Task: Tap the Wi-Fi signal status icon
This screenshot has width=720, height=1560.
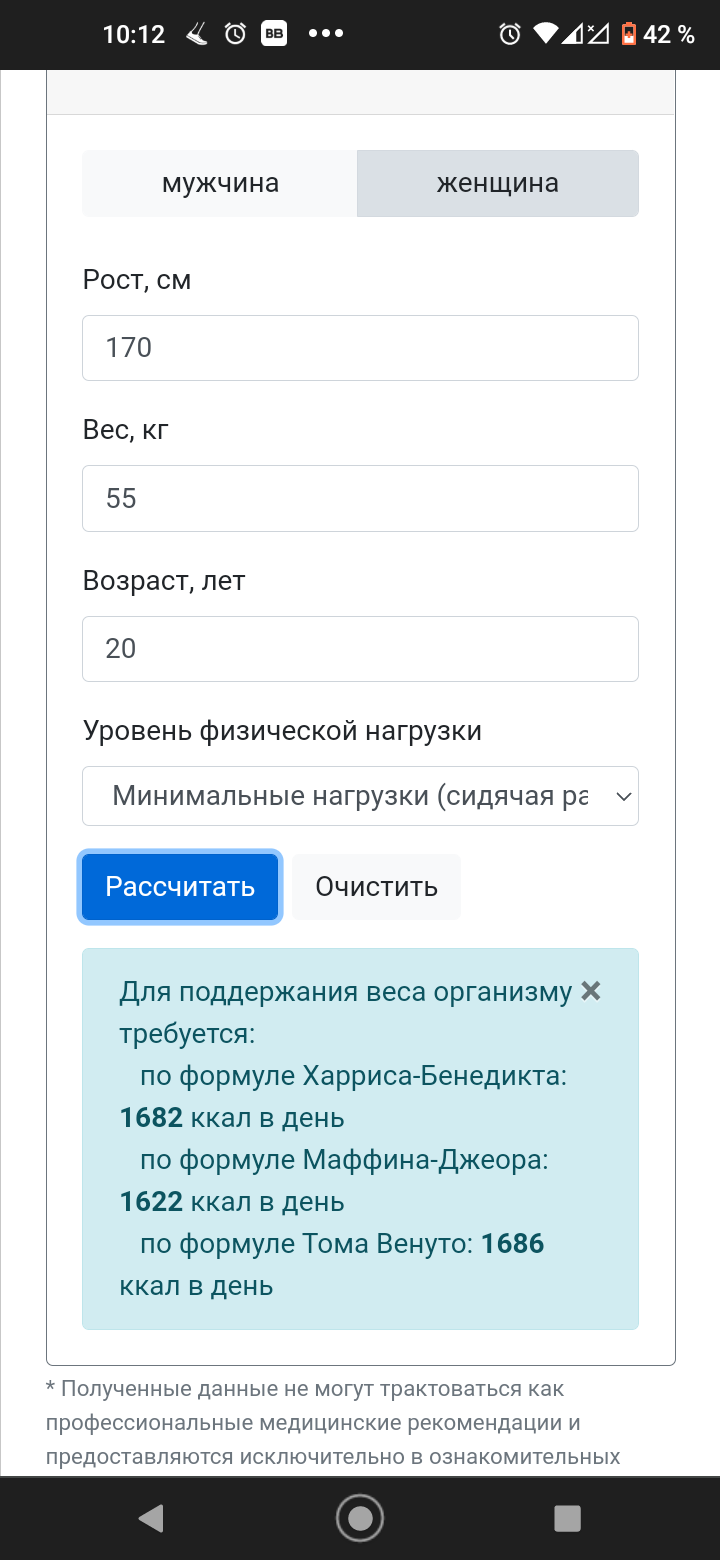Action: [x=545, y=34]
